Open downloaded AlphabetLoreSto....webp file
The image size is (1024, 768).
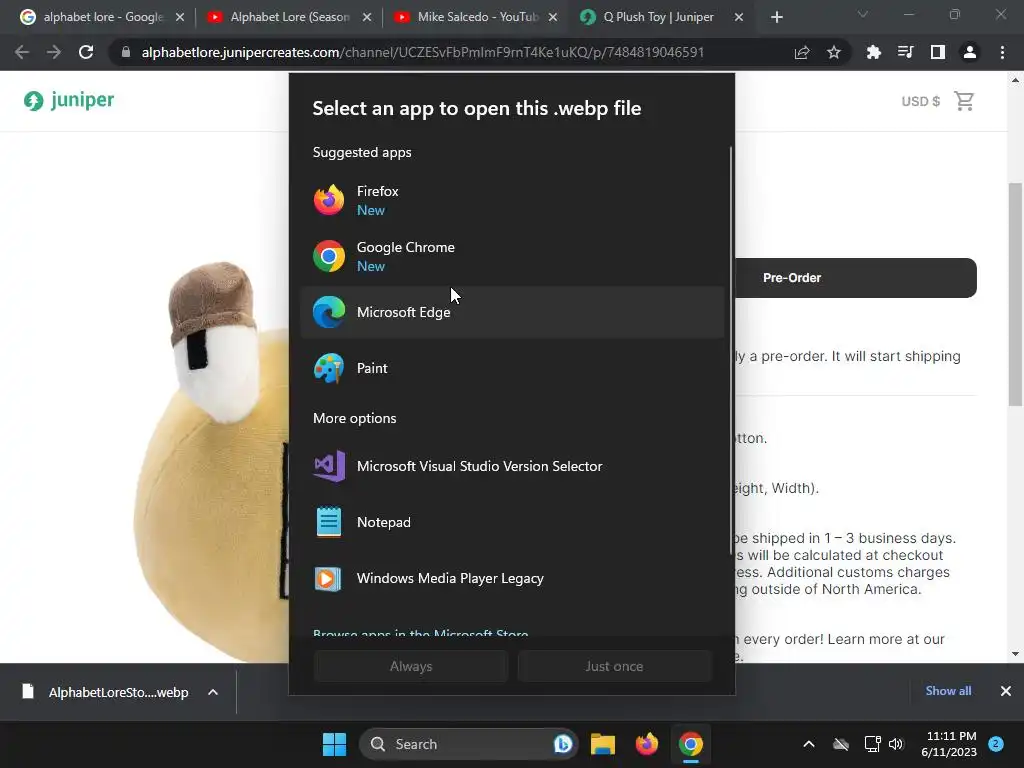pyautogui.click(x=105, y=692)
